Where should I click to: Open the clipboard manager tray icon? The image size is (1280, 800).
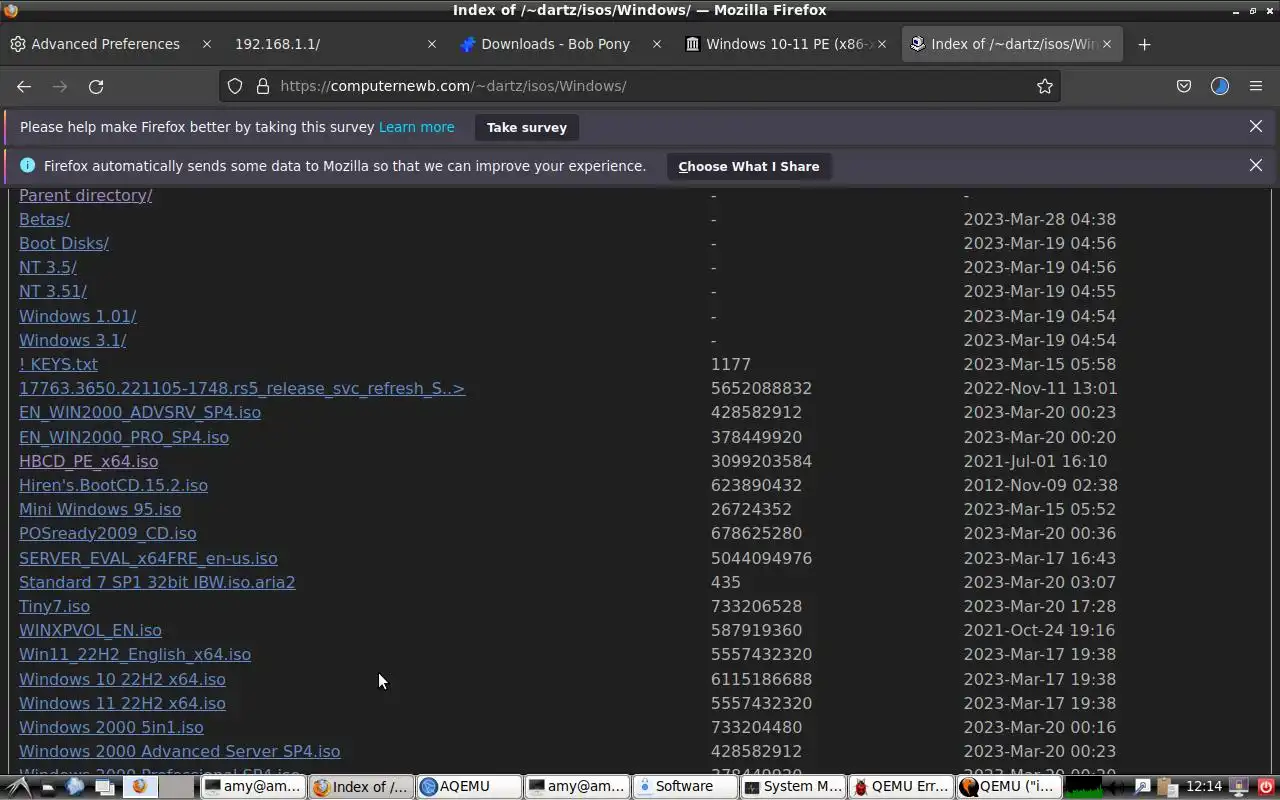tap(1168, 787)
